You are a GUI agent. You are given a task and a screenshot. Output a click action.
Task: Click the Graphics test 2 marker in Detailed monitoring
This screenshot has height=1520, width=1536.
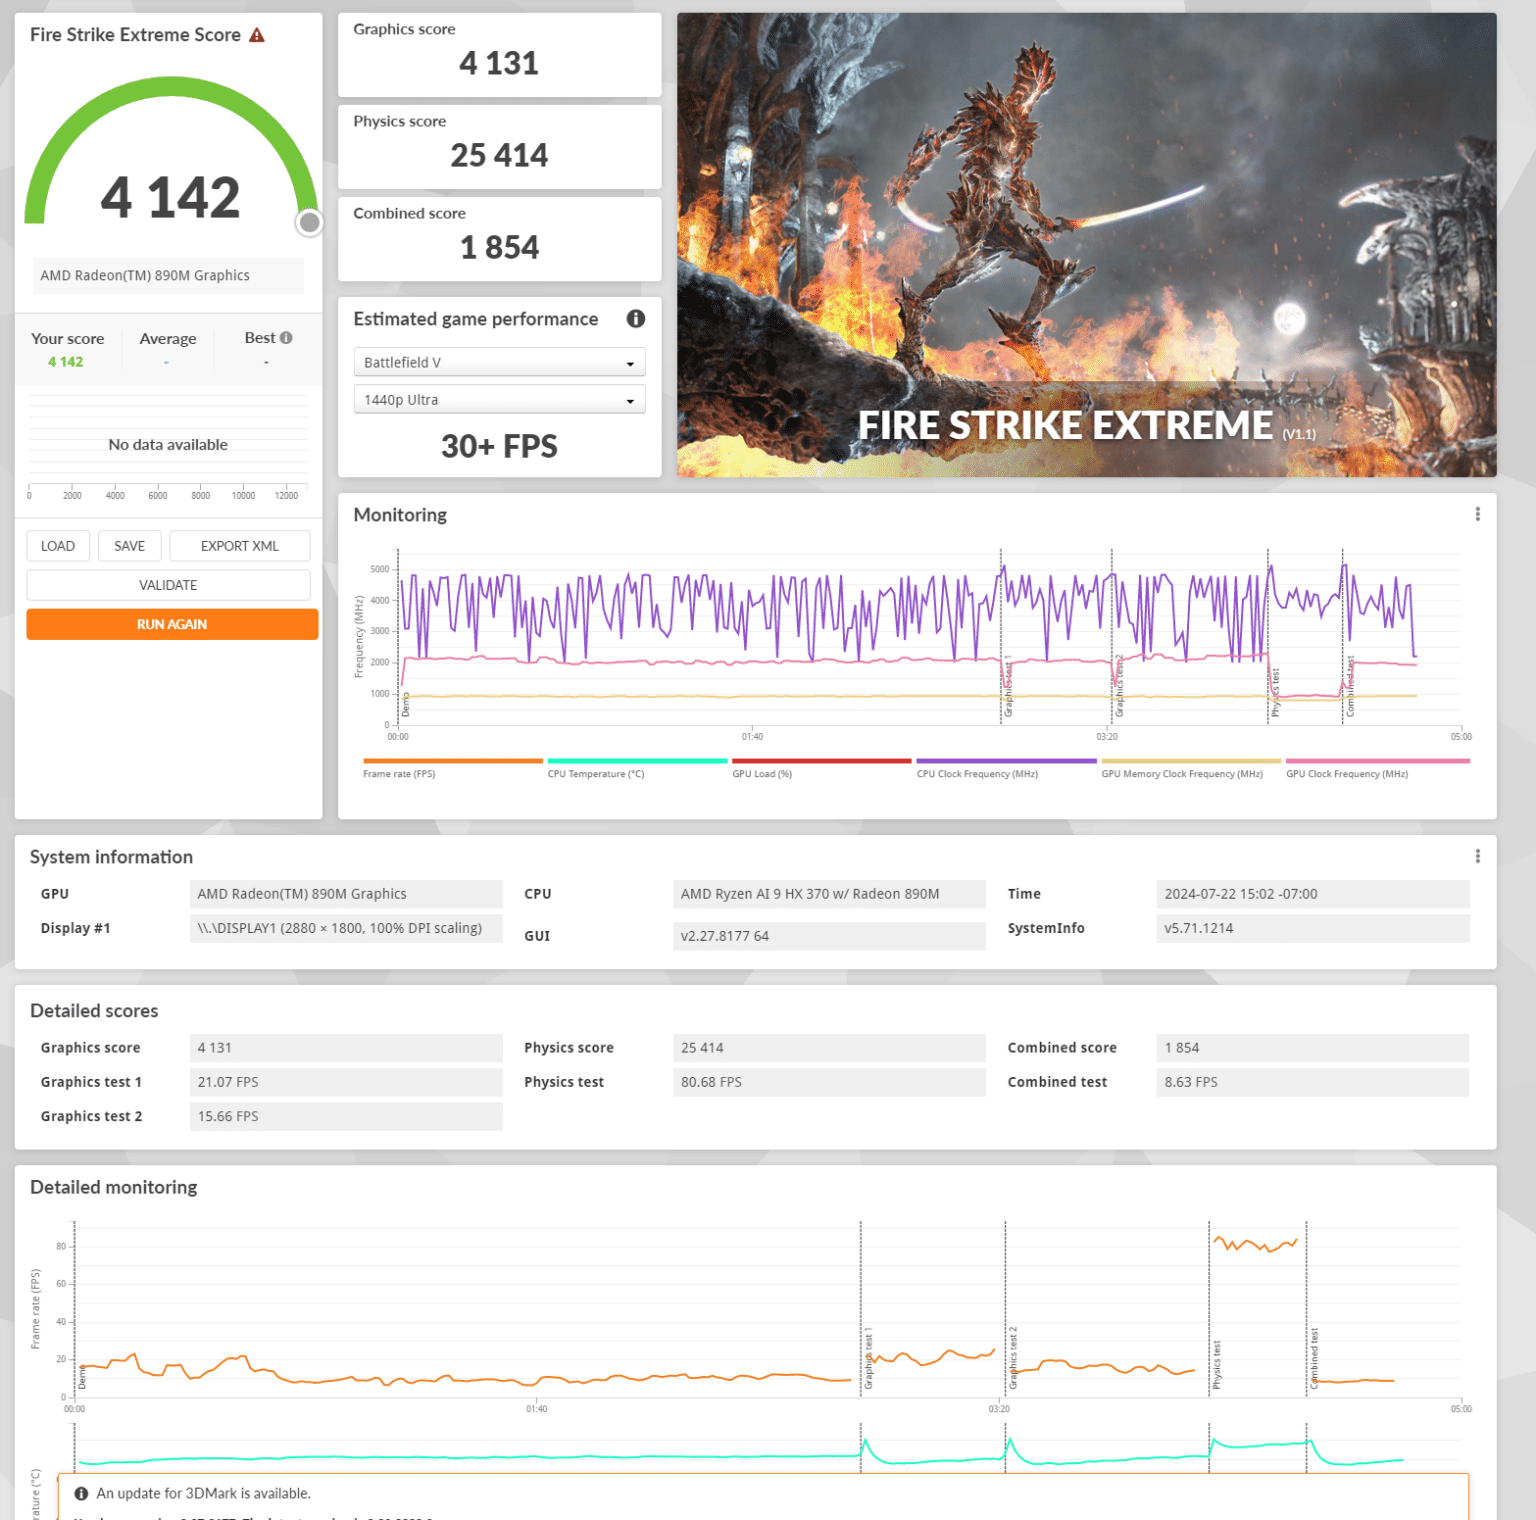coord(1013,1358)
